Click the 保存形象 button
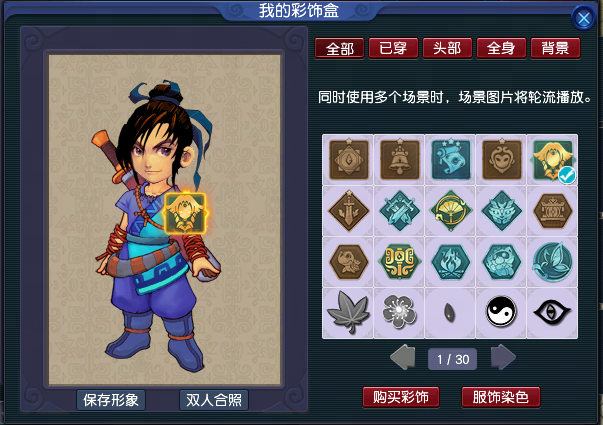603x425 pixels. (111, 400)
